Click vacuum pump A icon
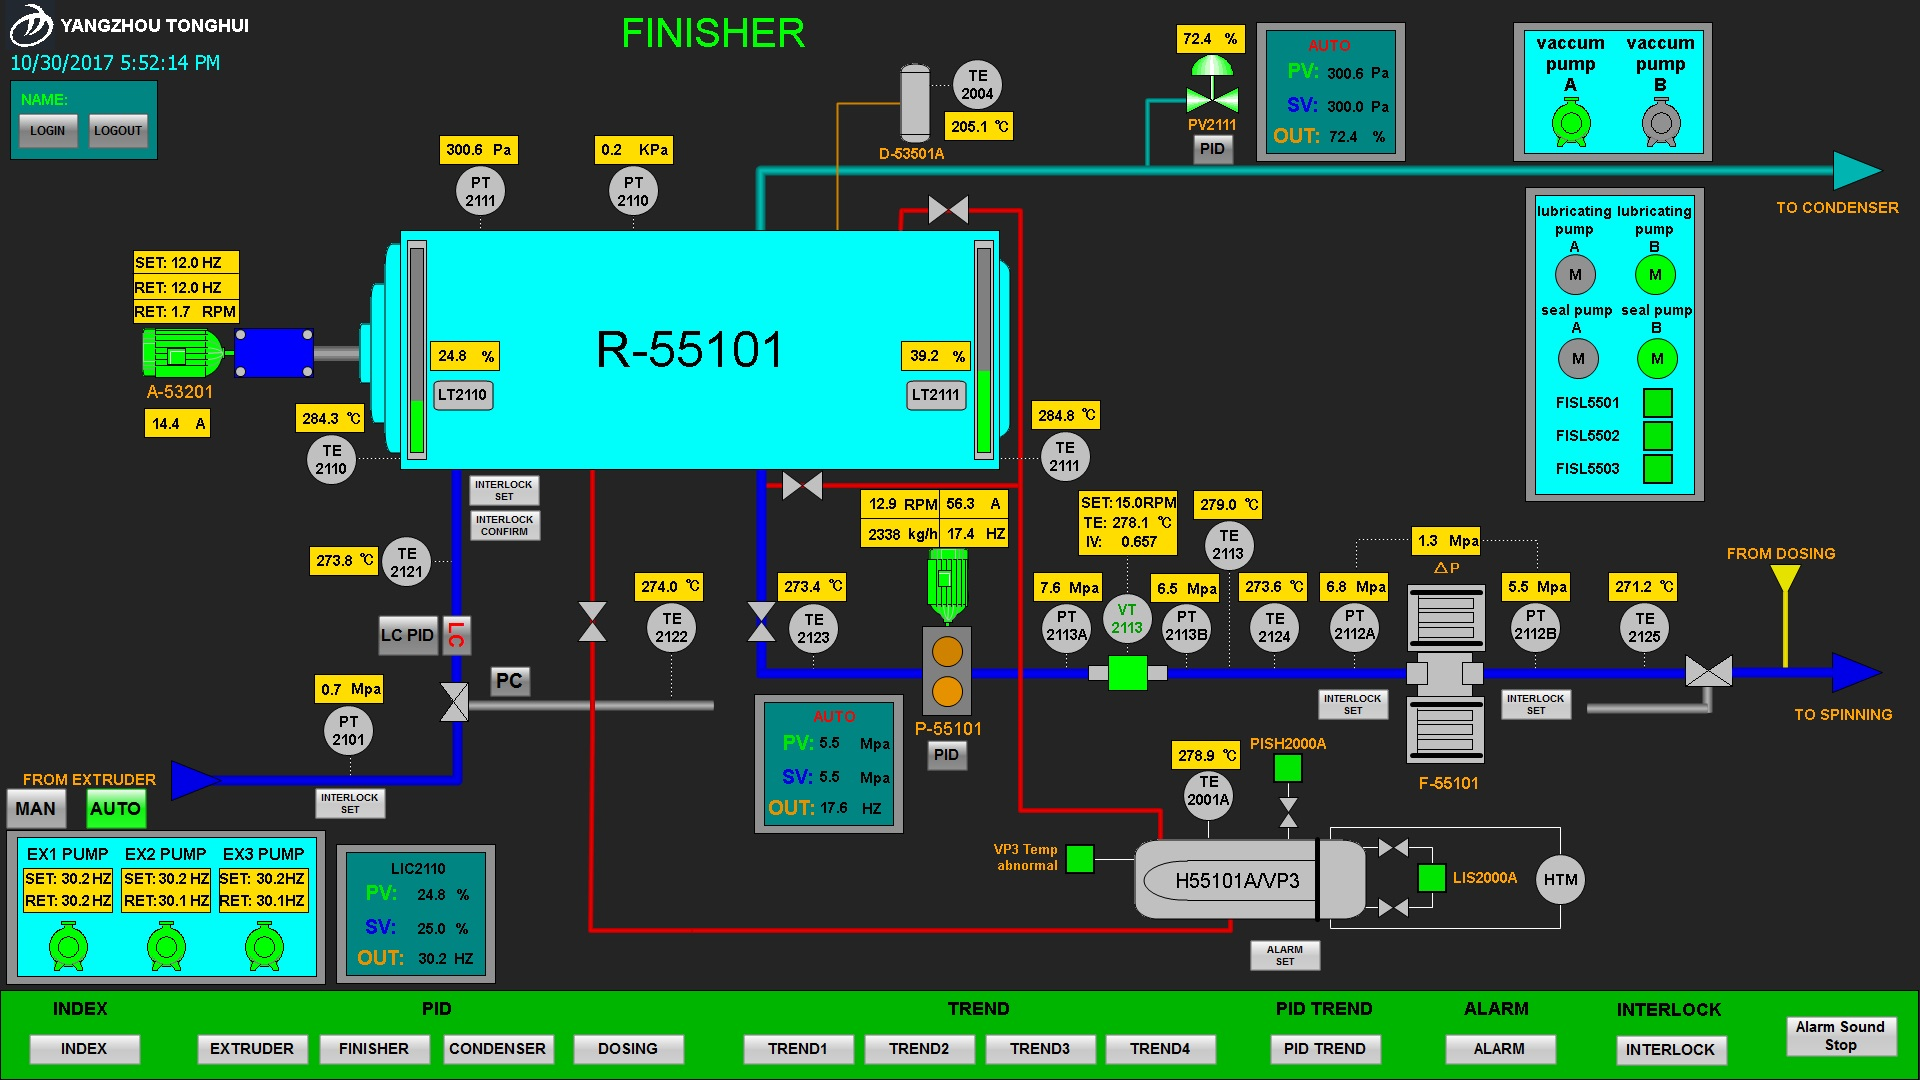The image size is (1920, 1080). (1570, 124)
